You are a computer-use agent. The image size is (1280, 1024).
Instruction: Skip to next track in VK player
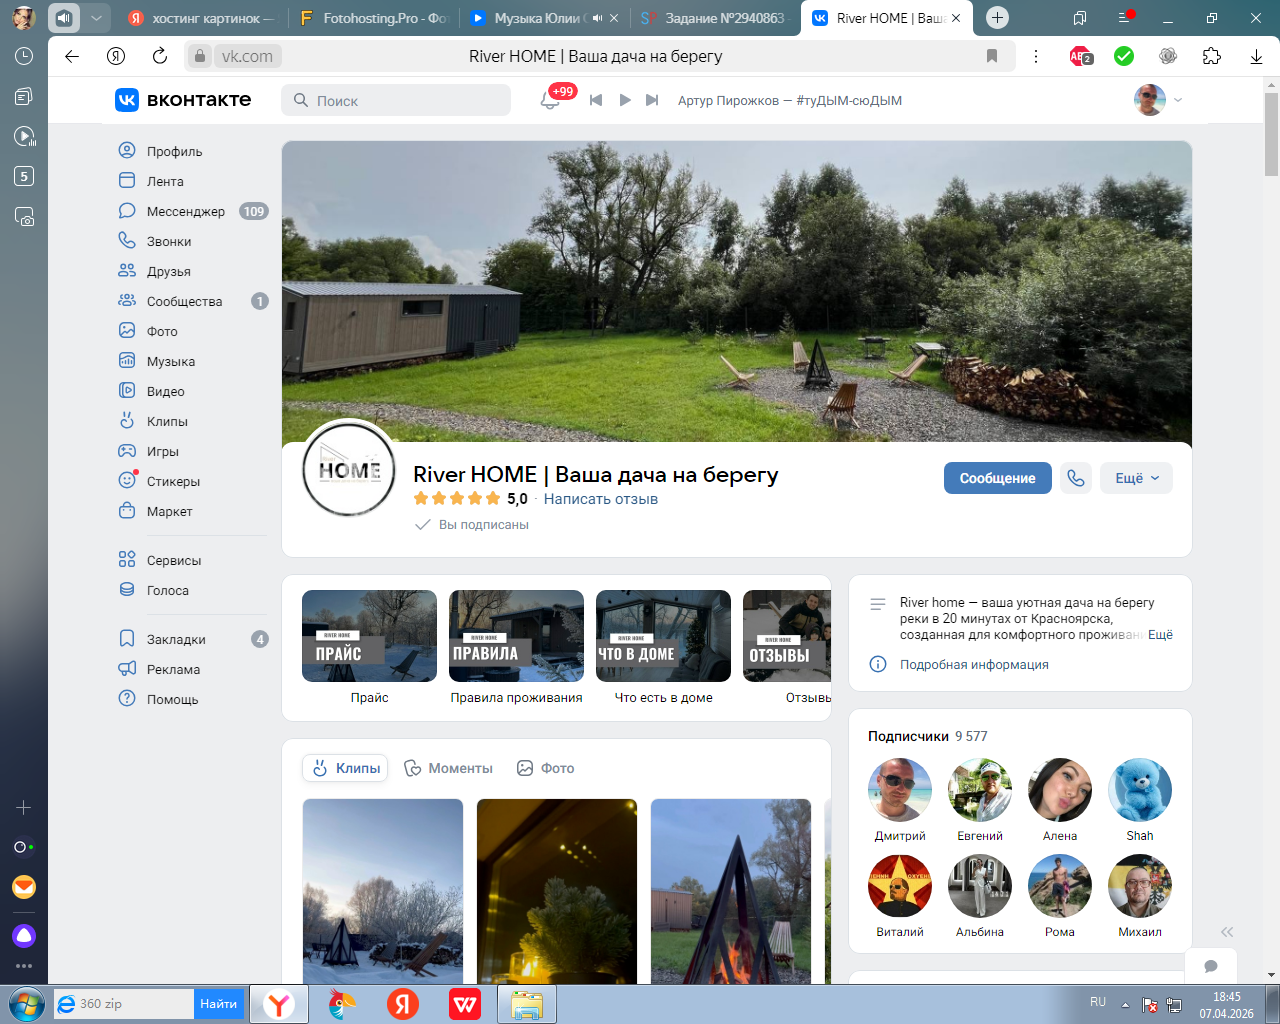click(x=652, y=100)
